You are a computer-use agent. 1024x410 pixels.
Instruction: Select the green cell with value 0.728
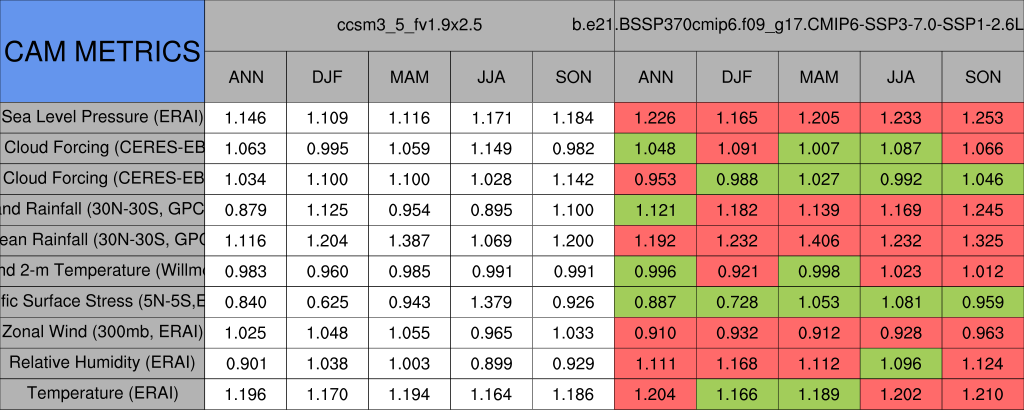[x=737, y=301]
